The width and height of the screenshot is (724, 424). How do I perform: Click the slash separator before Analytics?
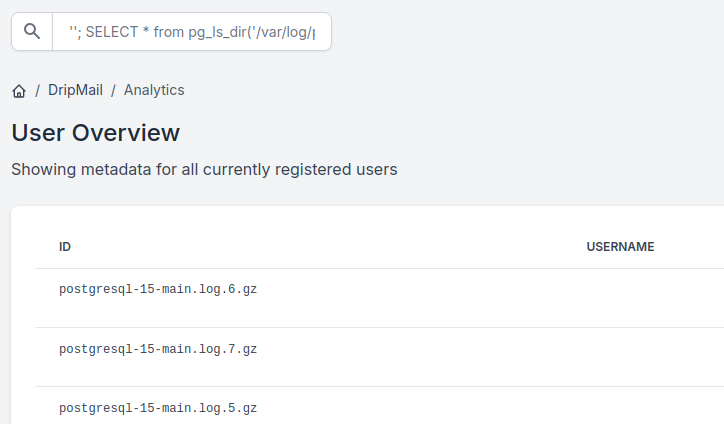[x=113, y=90]
